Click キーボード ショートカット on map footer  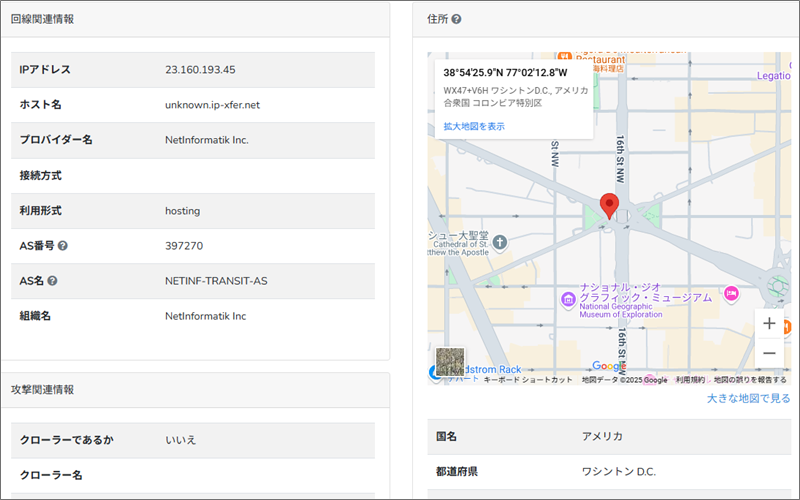[x=528, y=380]
